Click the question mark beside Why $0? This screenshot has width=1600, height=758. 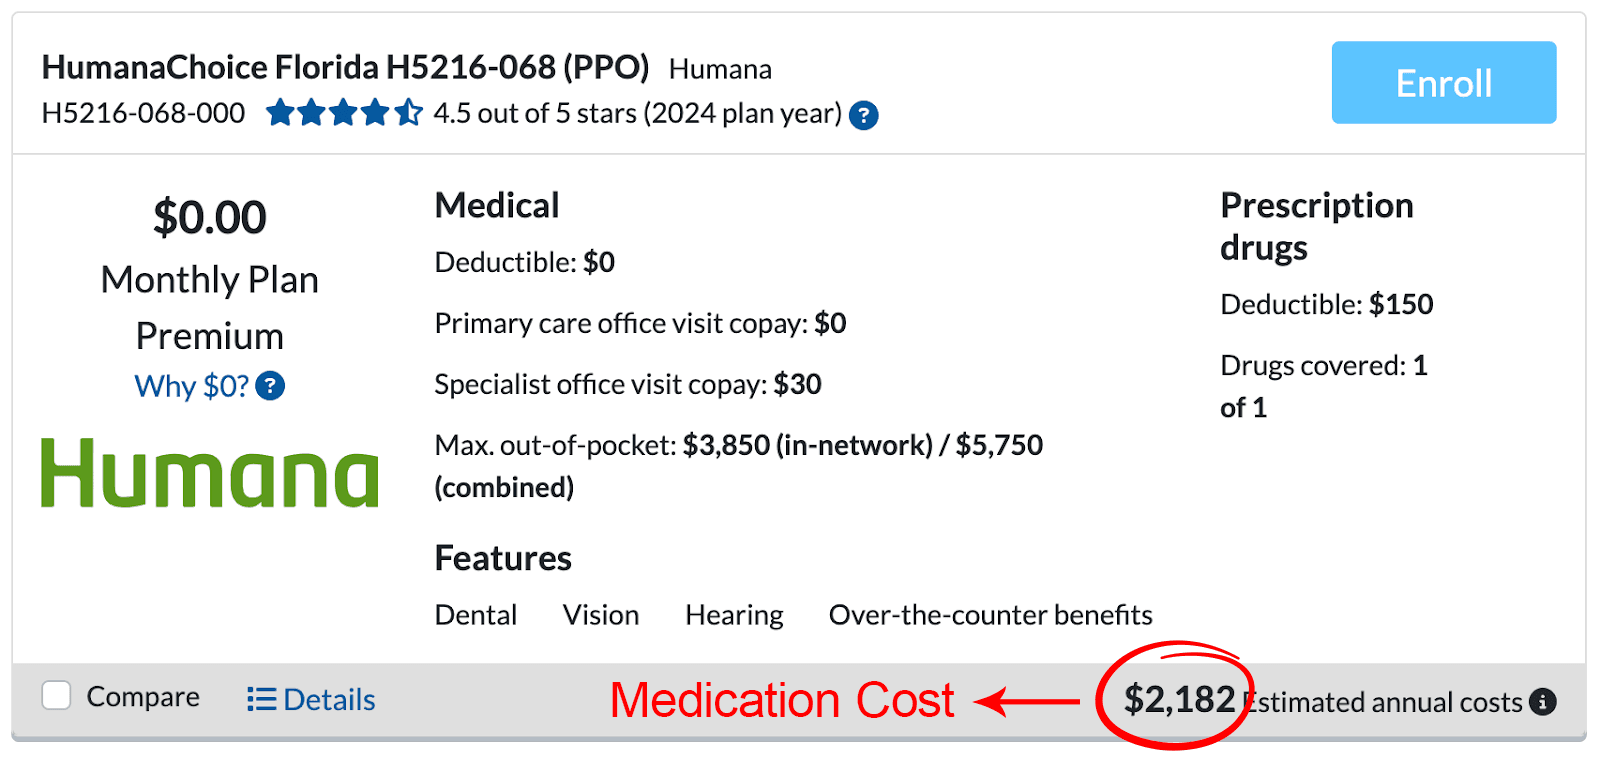point(270,386)
